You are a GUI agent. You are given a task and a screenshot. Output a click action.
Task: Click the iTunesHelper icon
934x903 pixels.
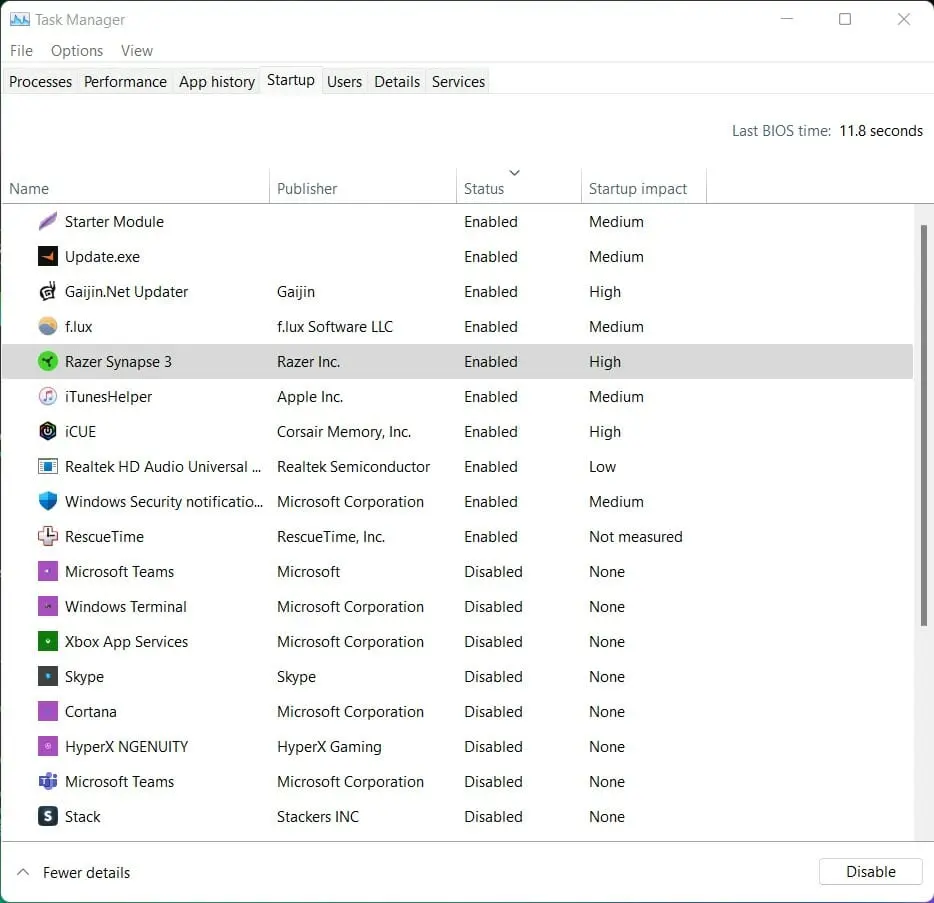[48, 396]
